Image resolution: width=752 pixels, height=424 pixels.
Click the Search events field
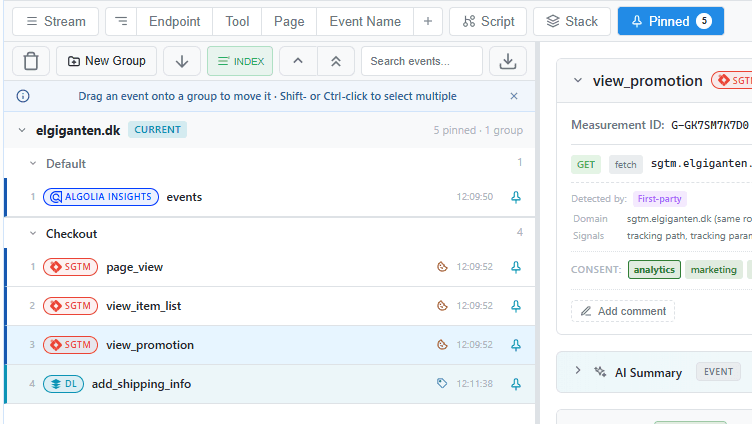coord(422,61)
